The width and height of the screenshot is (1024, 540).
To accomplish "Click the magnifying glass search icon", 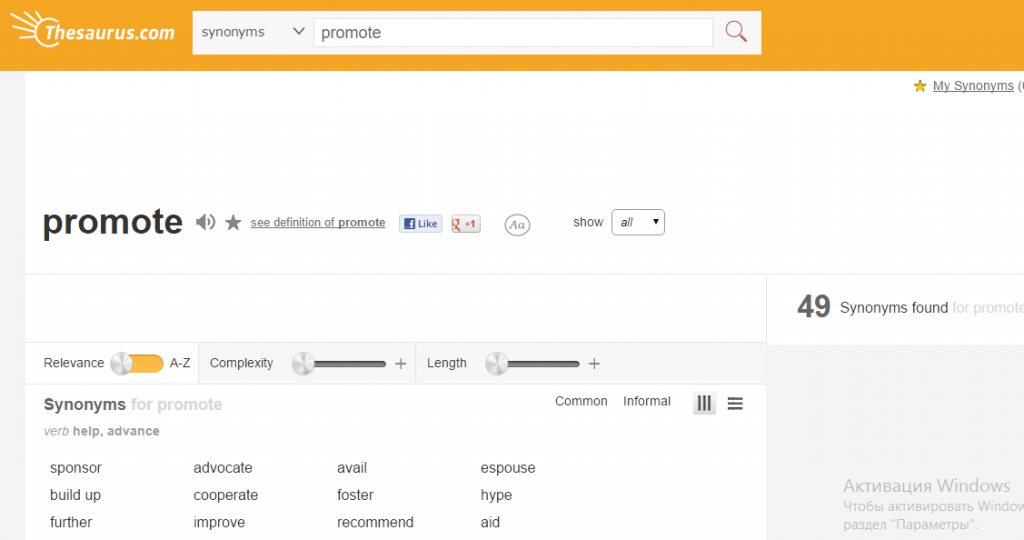I will [x=736, y=32].
